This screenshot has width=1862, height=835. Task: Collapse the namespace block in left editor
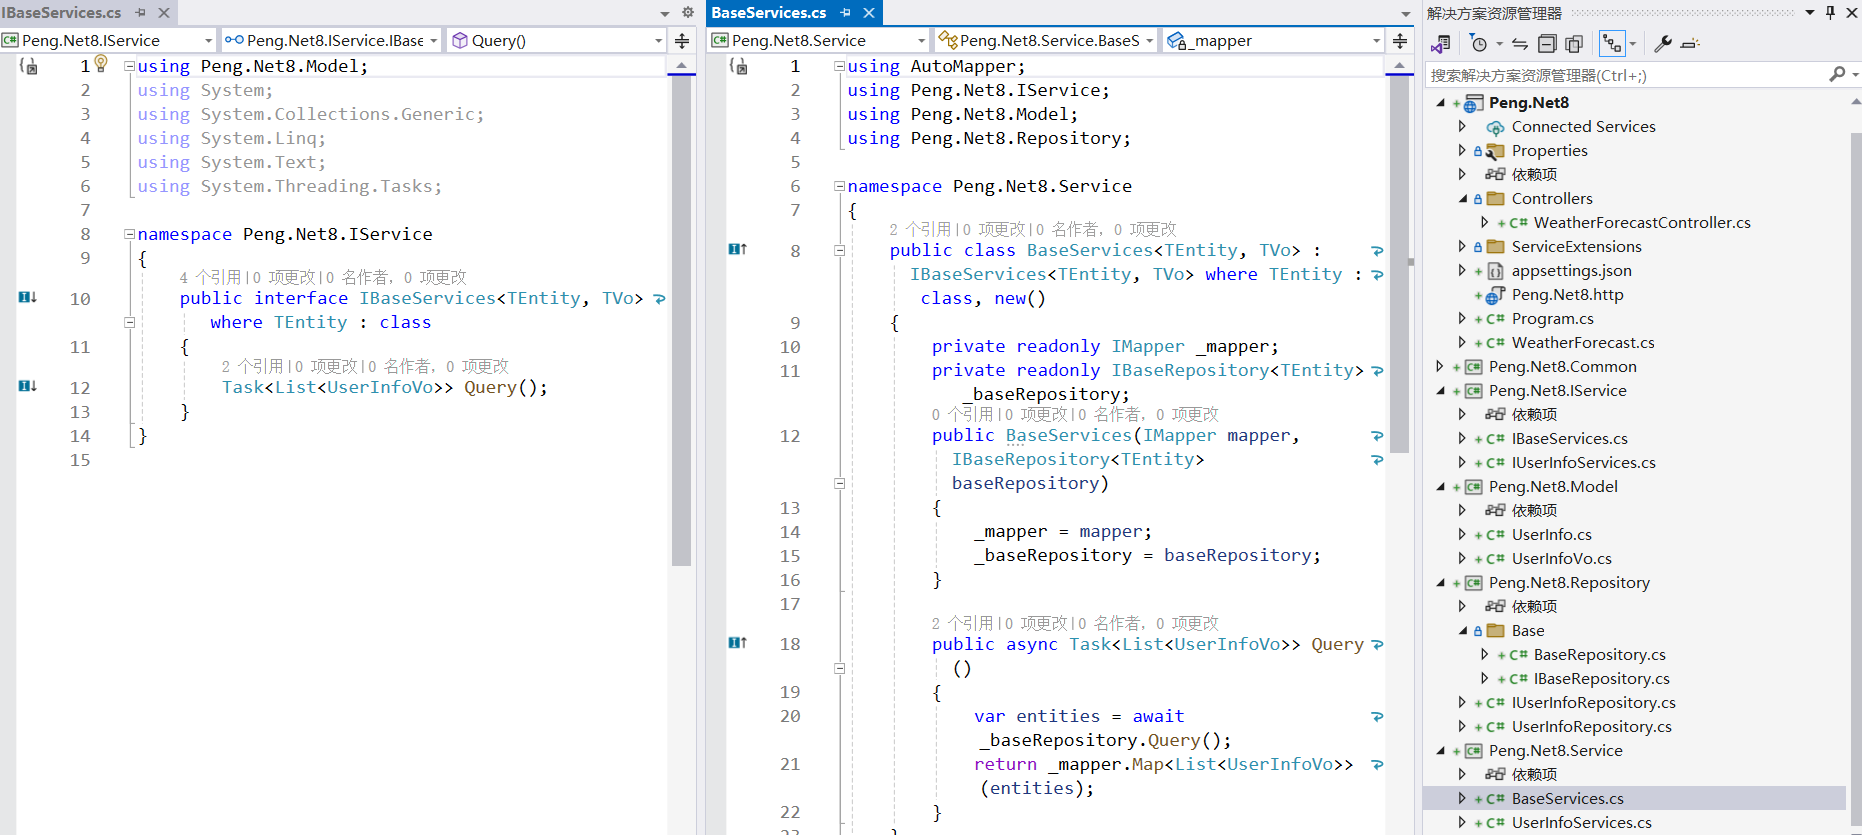click(129, 234)
